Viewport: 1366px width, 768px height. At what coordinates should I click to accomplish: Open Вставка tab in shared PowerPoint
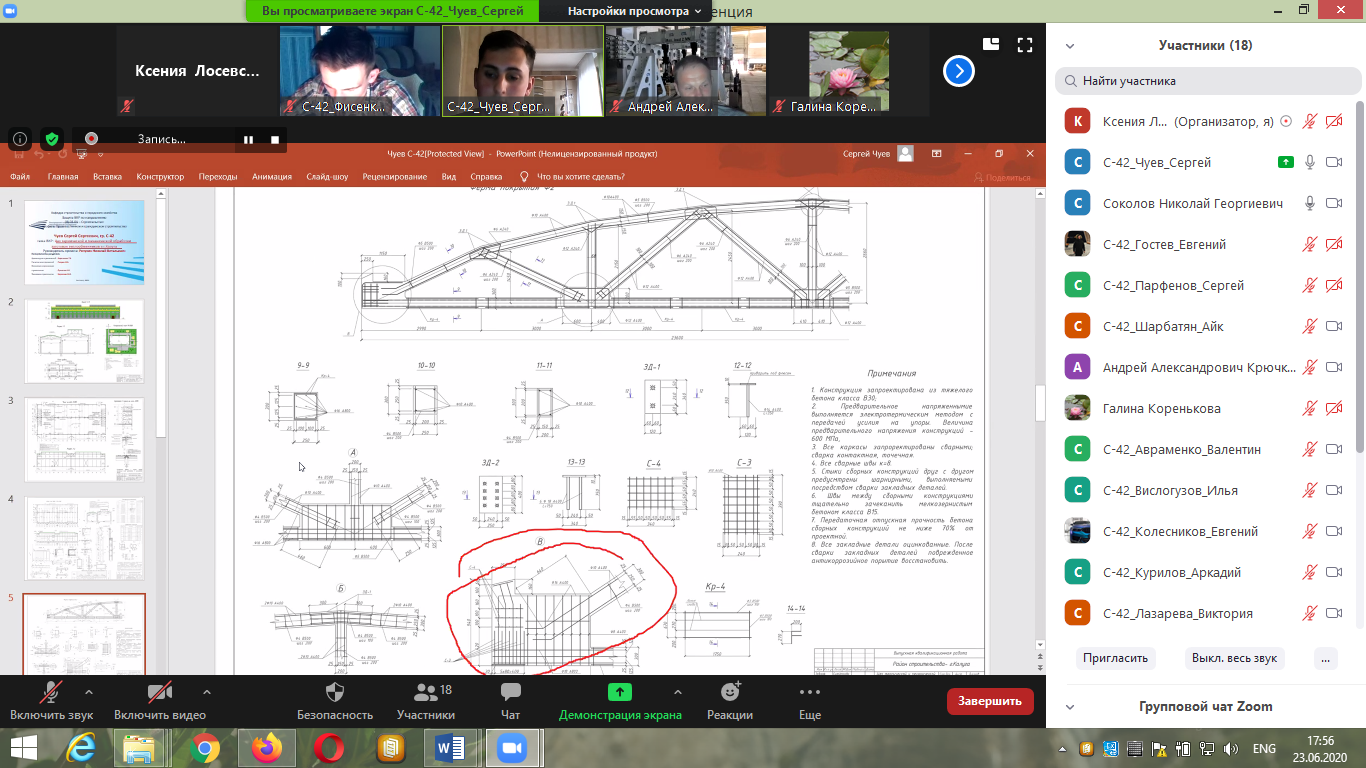pyautogui.click(x=107, y=177)
